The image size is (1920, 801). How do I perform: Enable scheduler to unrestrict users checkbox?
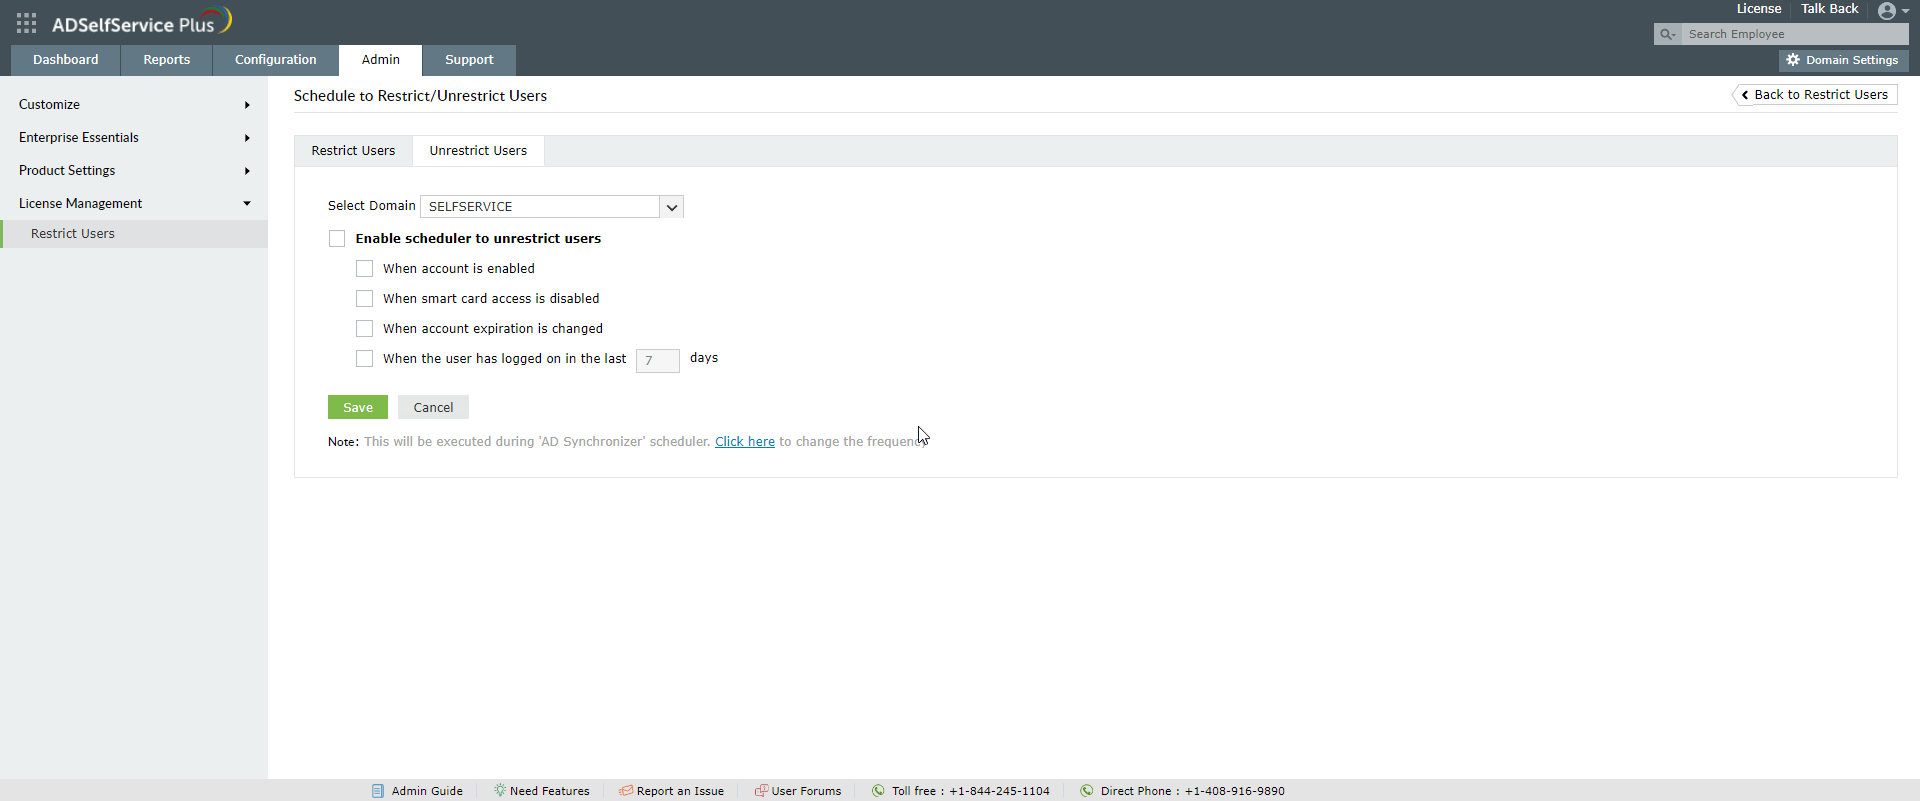[x=337, y=239]
